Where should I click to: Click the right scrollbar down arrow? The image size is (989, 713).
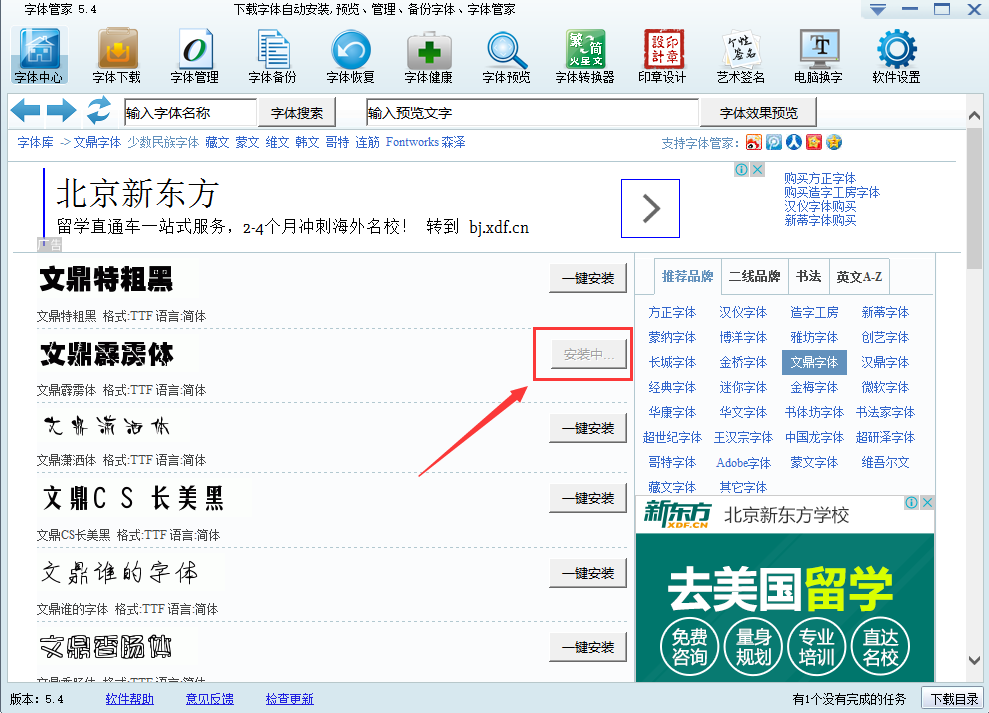(x=973, y=660)
